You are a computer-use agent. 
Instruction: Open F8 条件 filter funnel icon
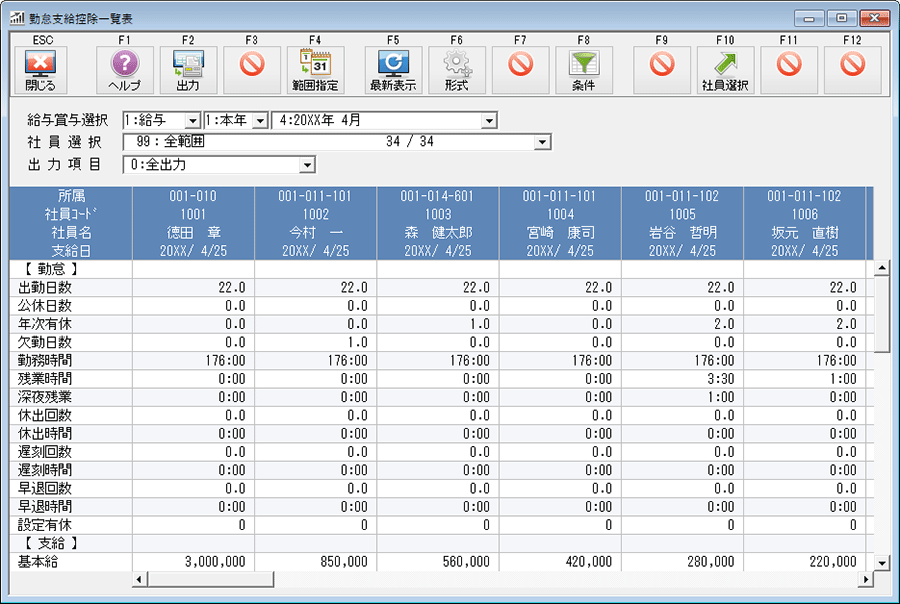click(584, 70)
